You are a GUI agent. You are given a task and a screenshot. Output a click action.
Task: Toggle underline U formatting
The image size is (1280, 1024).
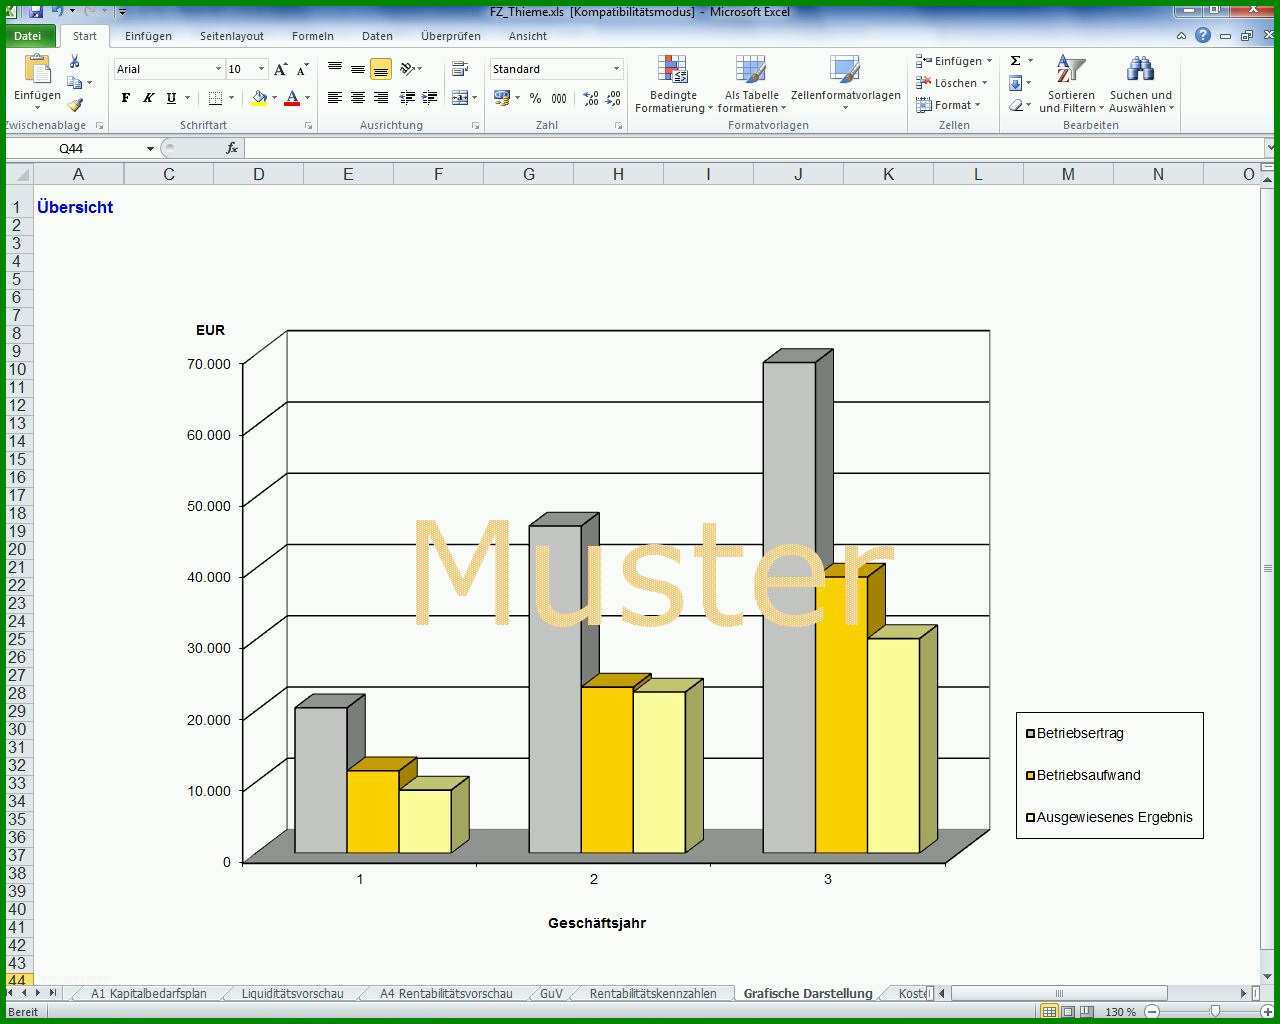click(x=171, y=98)
